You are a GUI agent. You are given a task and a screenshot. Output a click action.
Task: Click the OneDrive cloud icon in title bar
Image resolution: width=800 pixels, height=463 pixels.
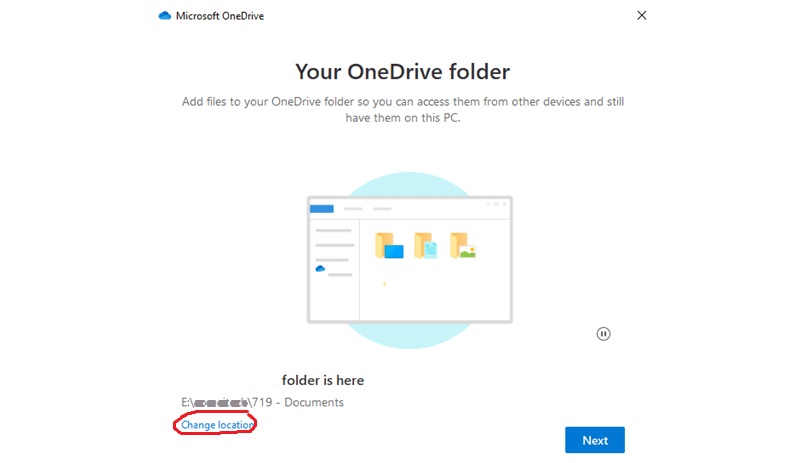point(165,16)
